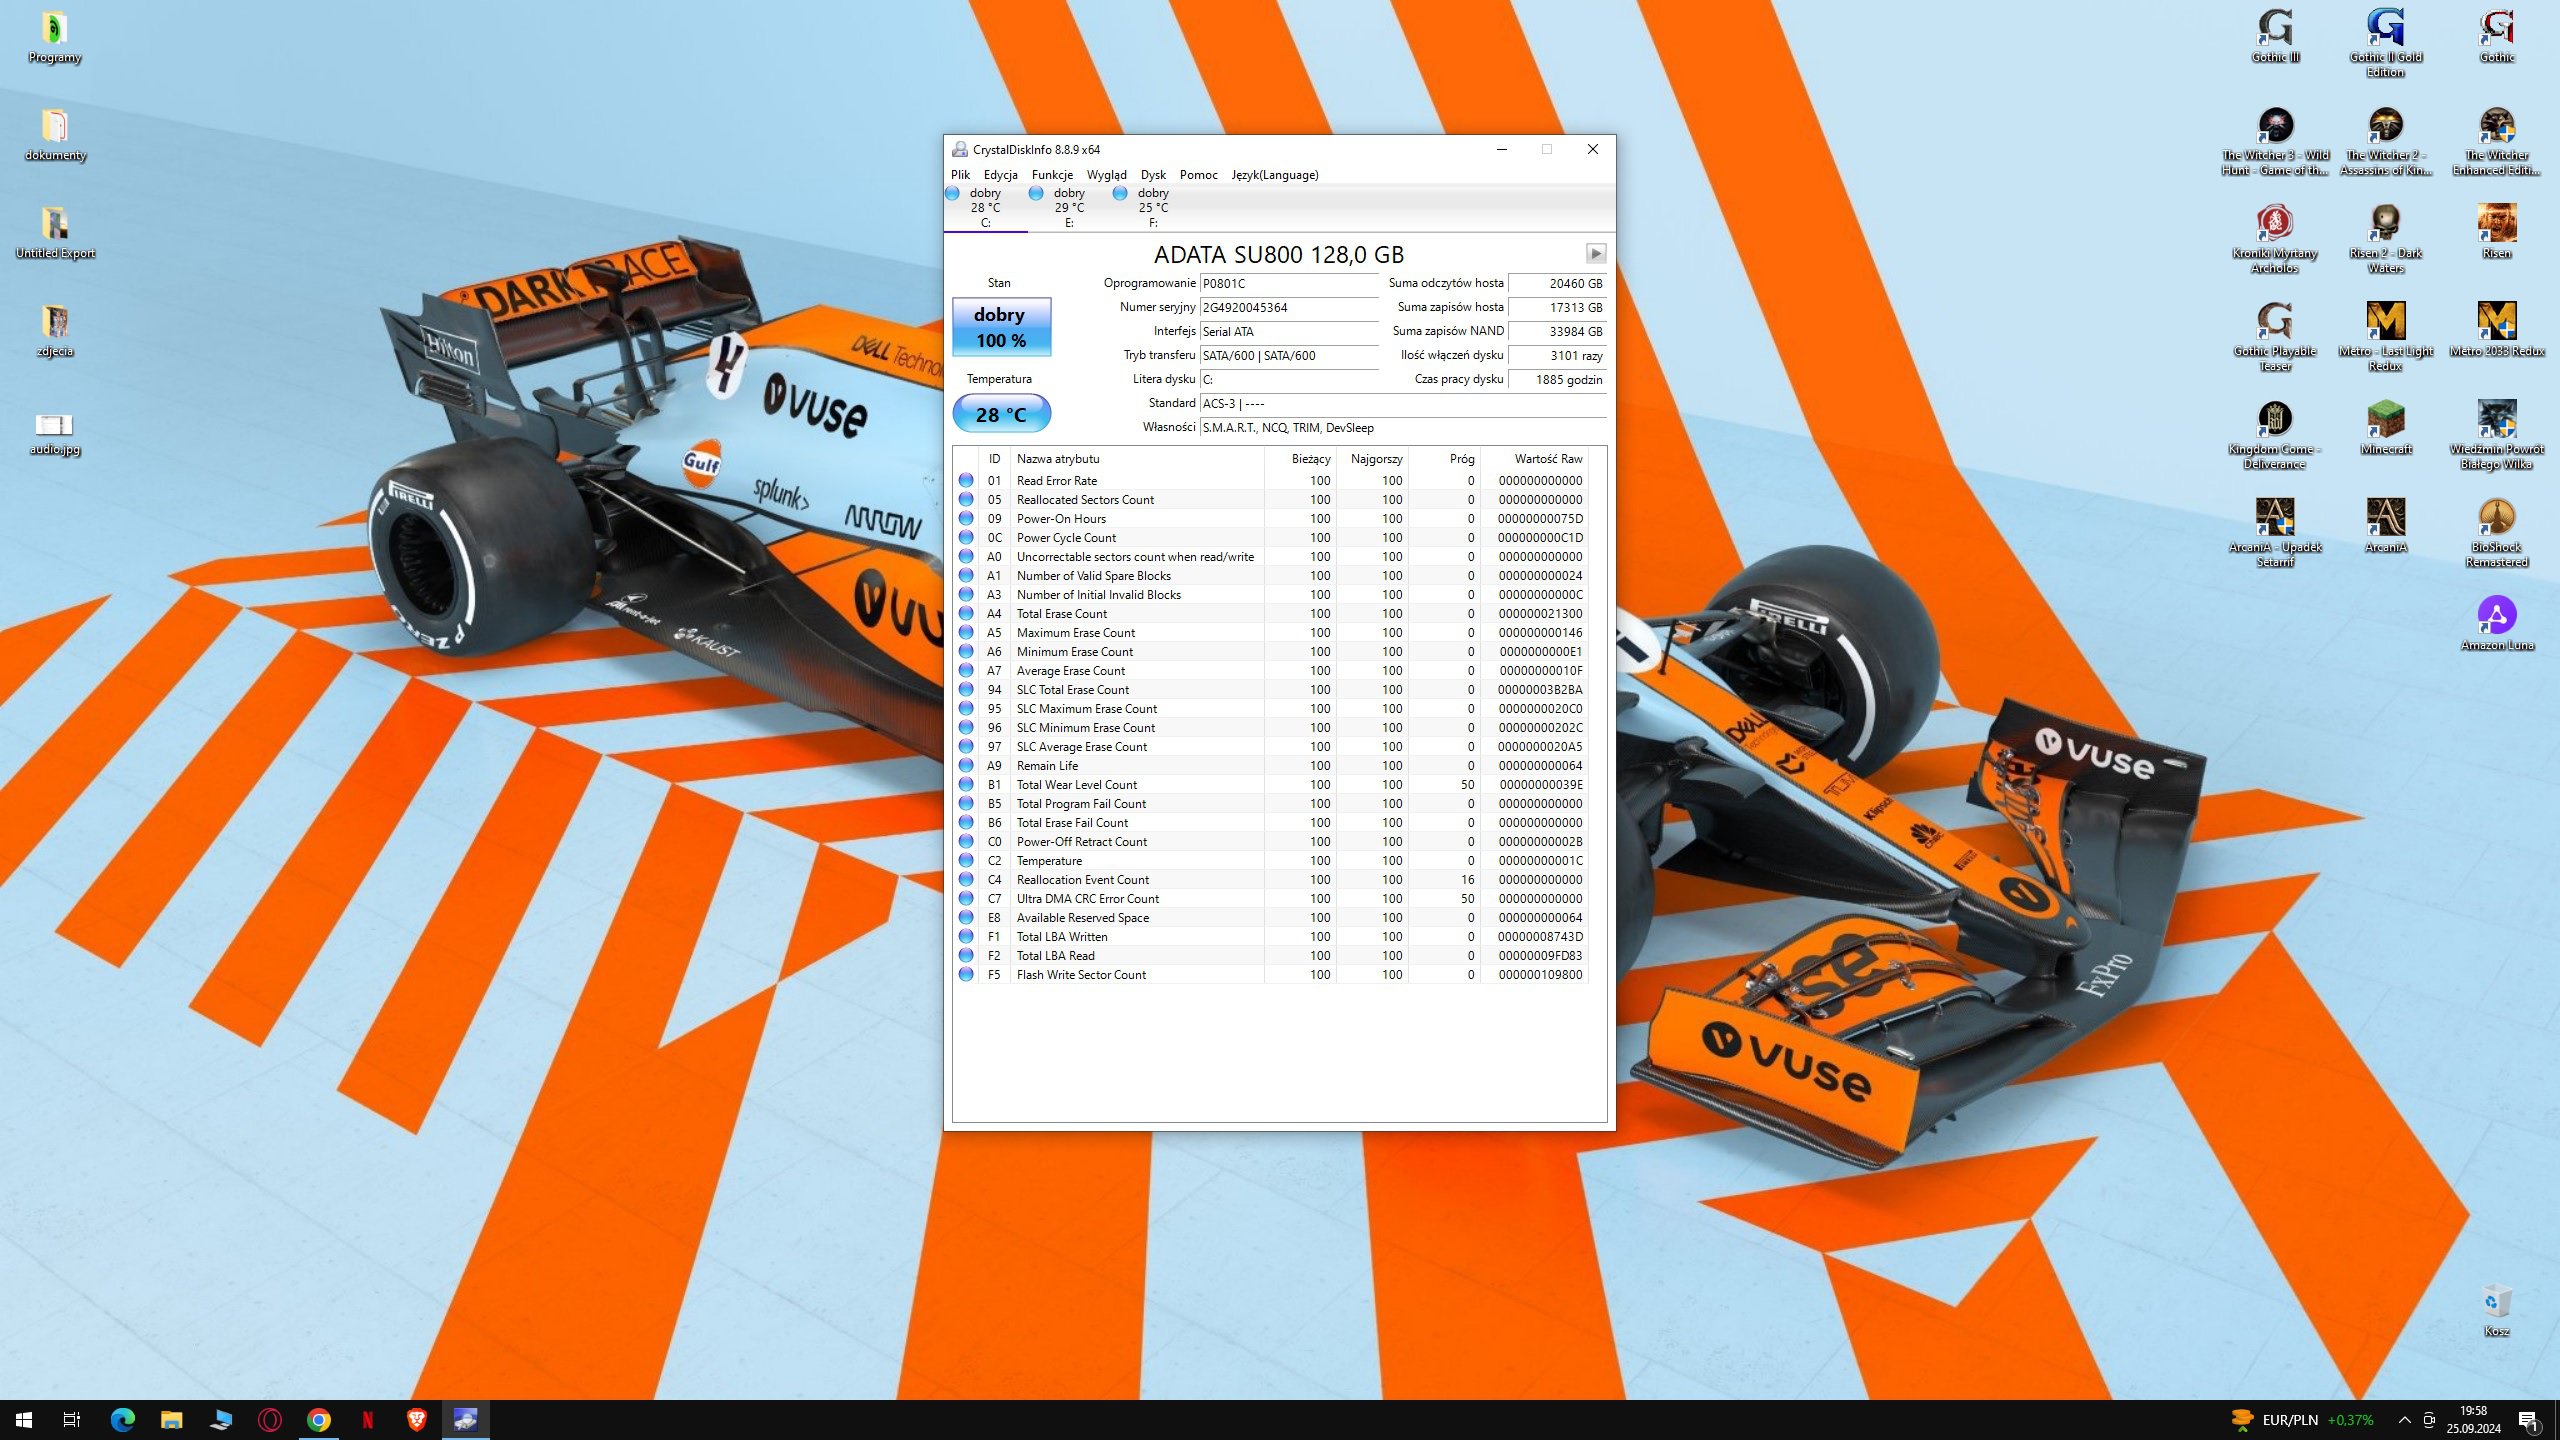Click the next-disk arrow beside ADATA SU800 title
This screenshot has height=1440, width=2560.
point(1595,254)
